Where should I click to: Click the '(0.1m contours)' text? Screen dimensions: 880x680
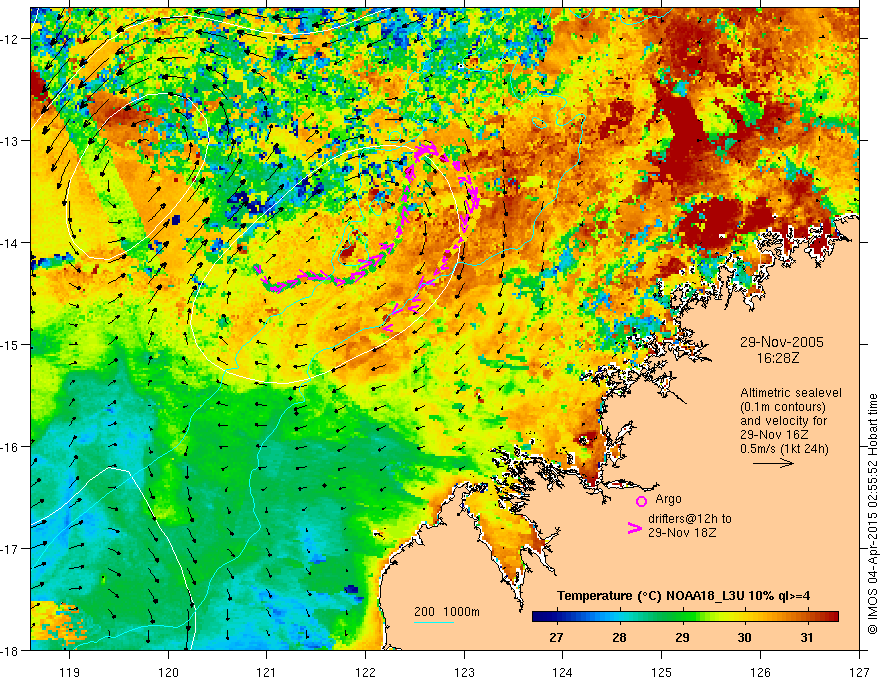click(x=783, y=407)
